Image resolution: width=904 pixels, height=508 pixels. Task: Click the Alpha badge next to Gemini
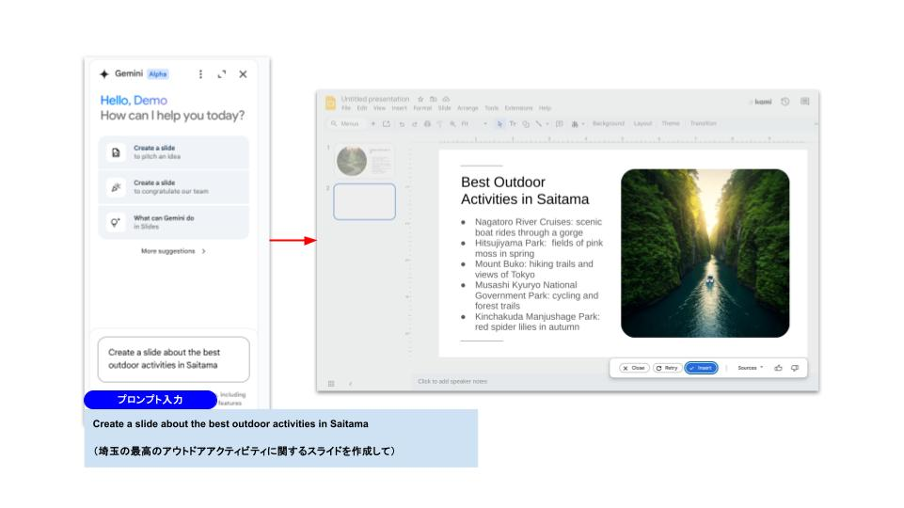157,74
